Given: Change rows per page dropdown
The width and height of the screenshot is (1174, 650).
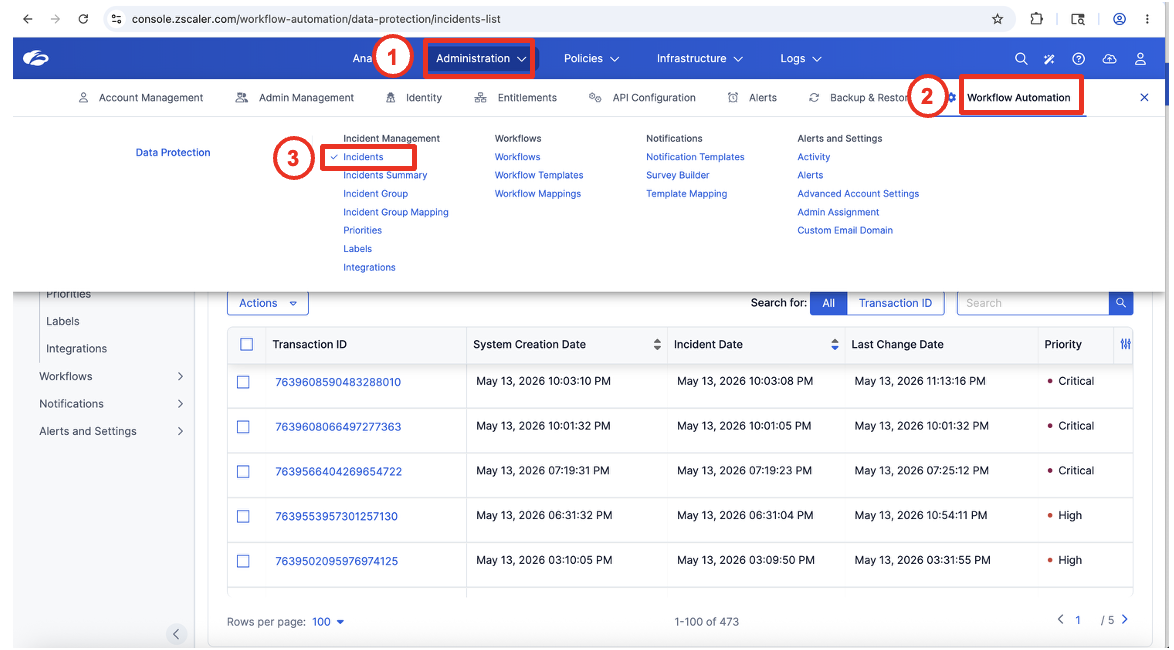Looking at the screenshot, I should coord(328,622).
